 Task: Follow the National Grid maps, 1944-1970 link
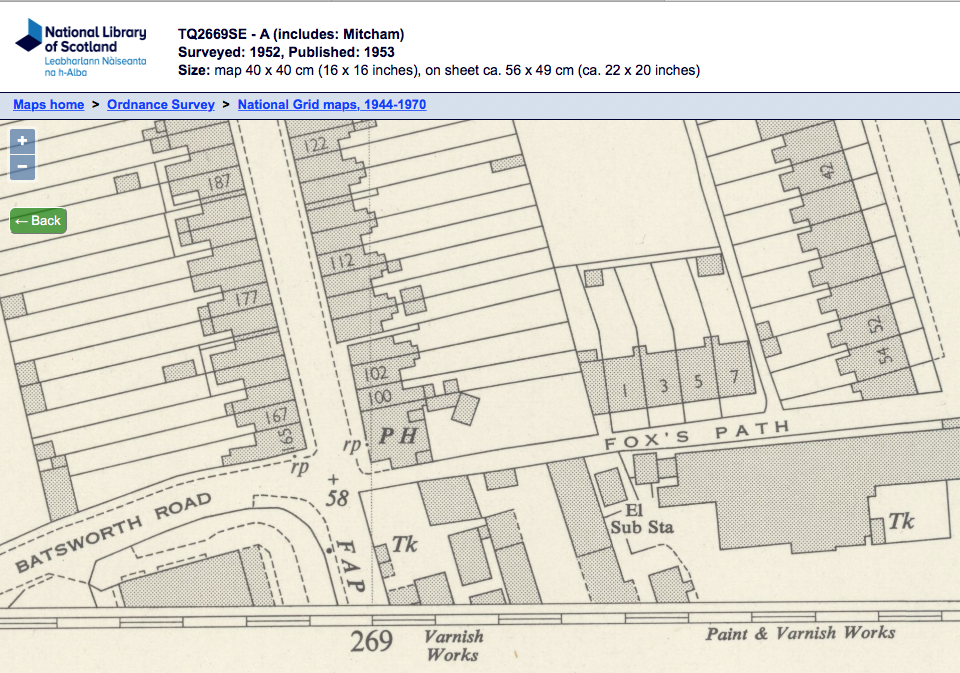(331, 104)
